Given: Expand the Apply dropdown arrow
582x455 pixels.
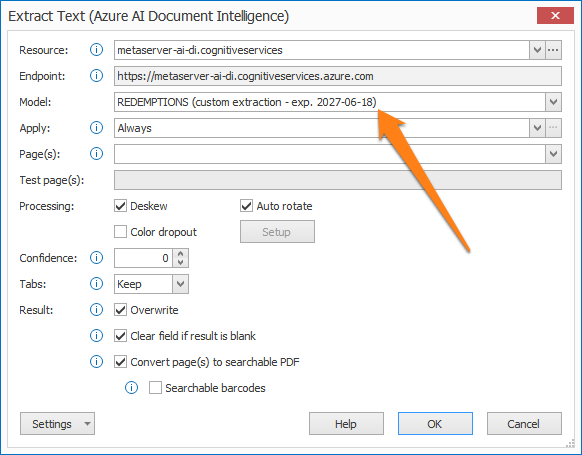Looking at the screenshot, I should (537, 128).
